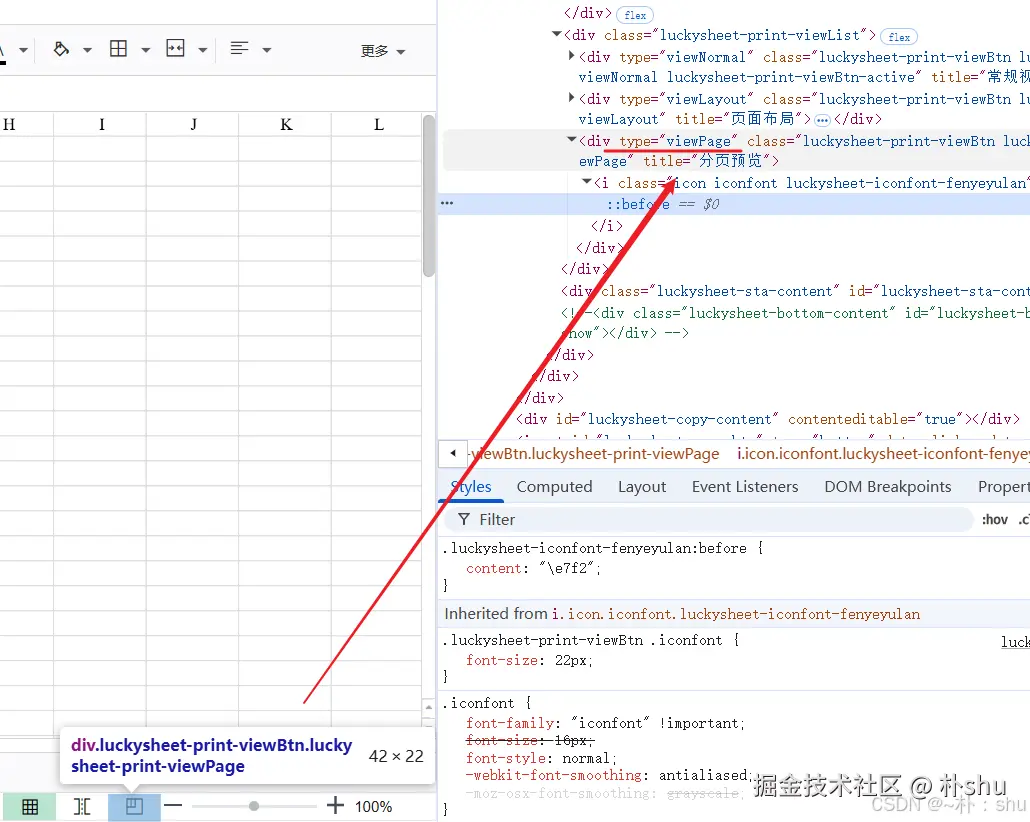Screen dimensions: 1030x822
Task: Expand the borders dropdown arrow
Action: (146, 50)
